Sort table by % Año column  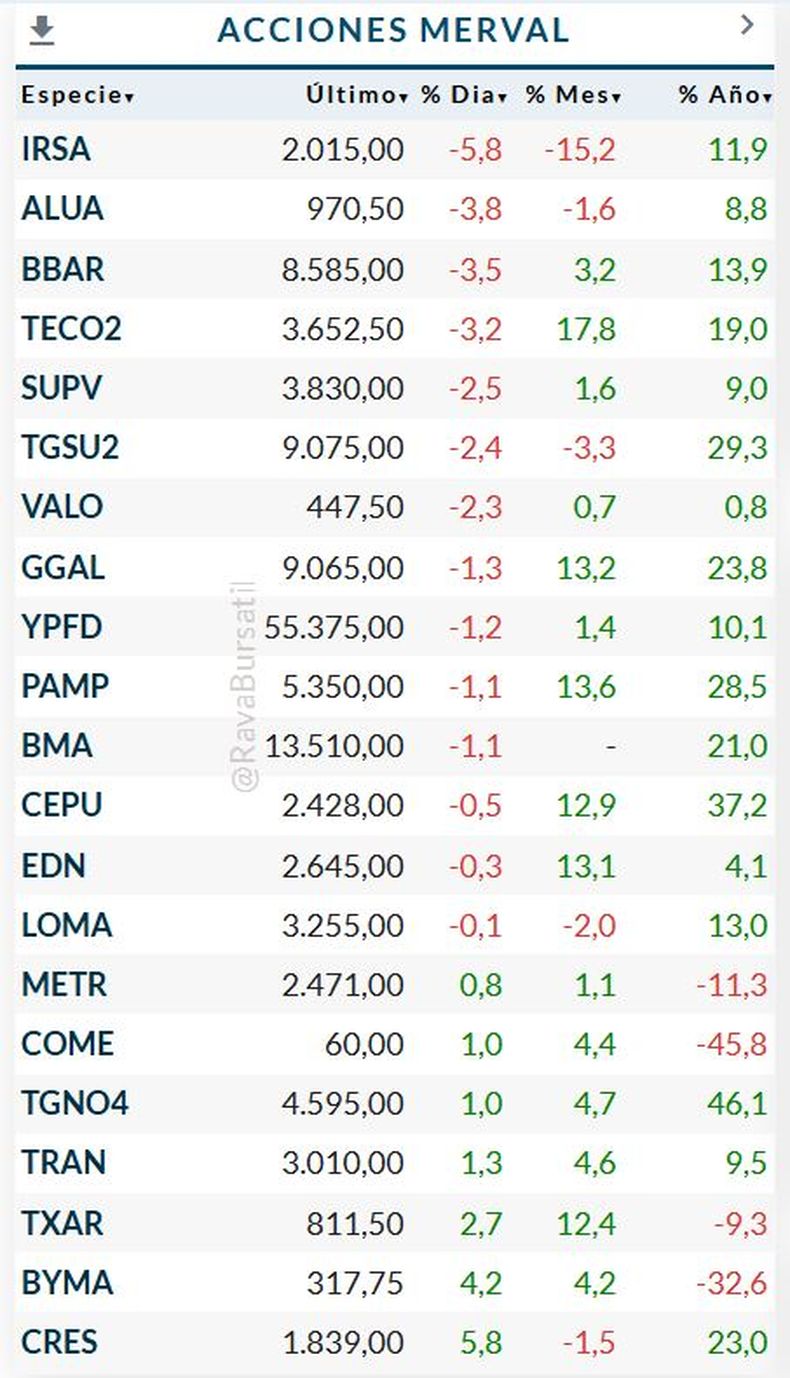pyautogui.click(x=725, y=95)
